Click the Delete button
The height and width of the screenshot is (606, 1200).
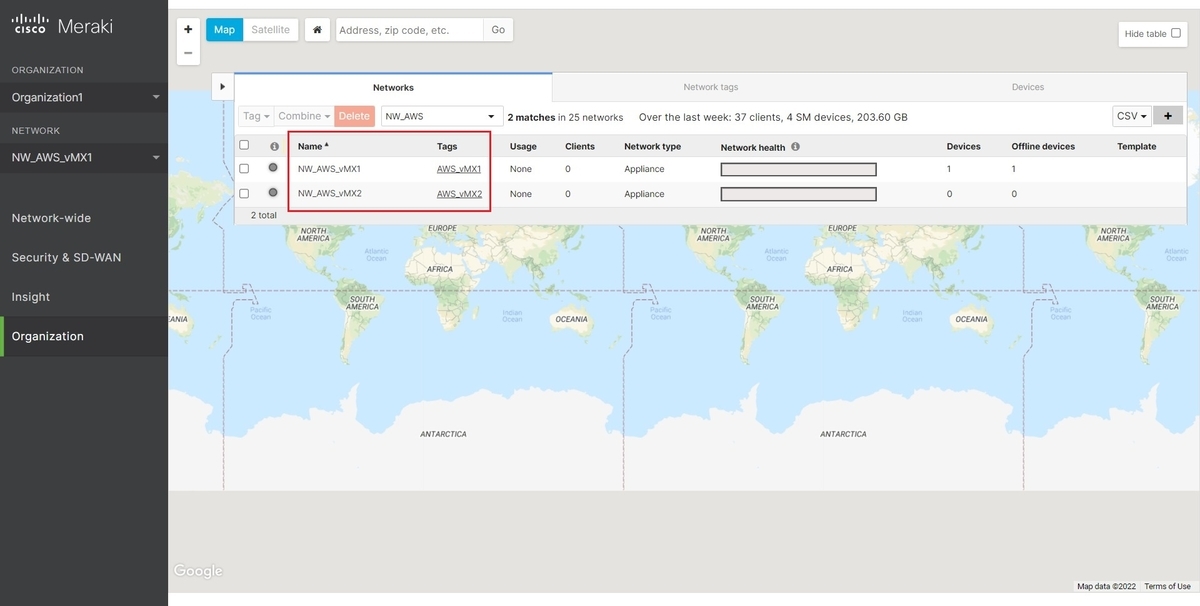coord(354,116)
